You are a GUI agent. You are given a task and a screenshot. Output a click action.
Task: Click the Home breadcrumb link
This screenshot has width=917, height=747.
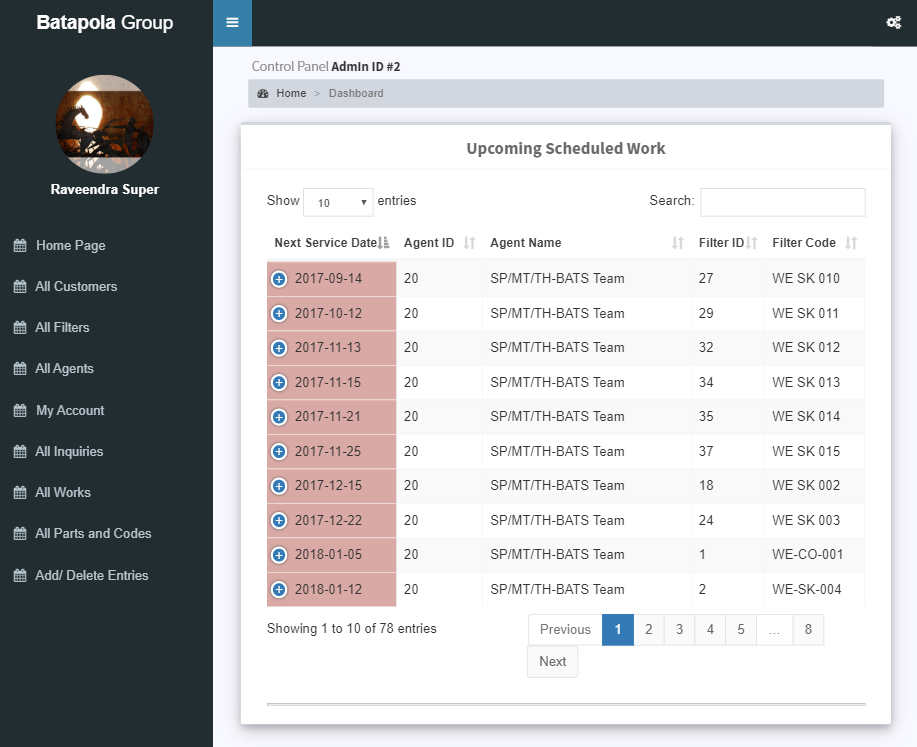pyautogui.click(x=291, y=93)
